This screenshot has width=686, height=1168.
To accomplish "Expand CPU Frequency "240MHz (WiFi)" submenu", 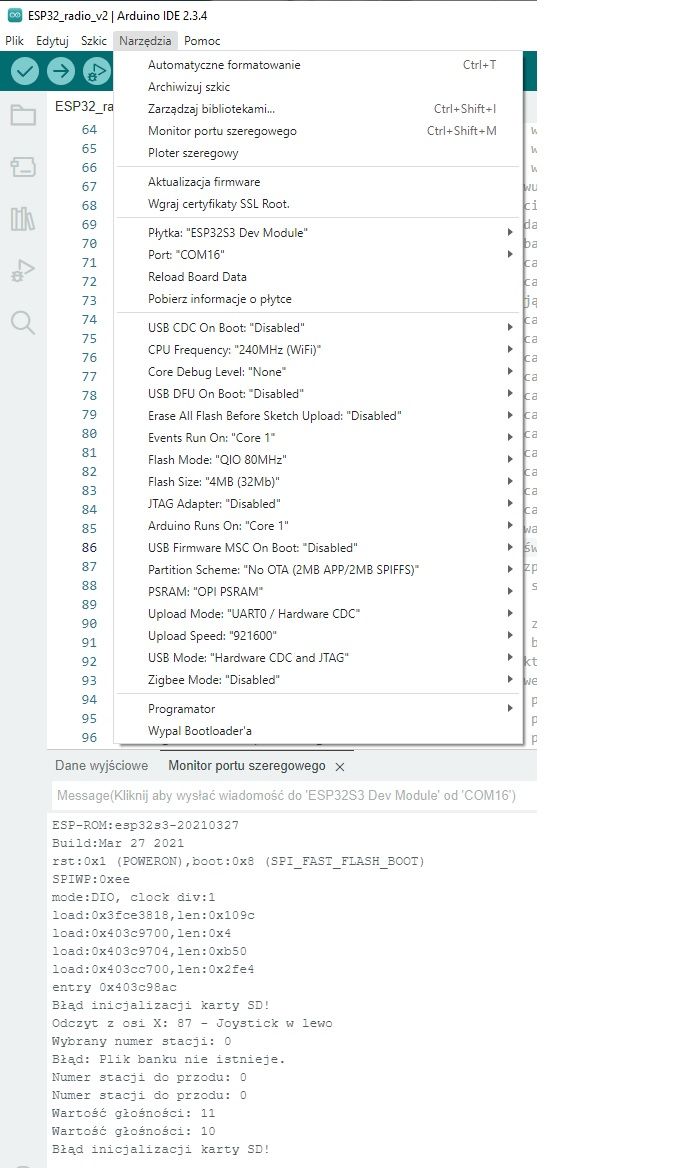I will coord(318,349).
